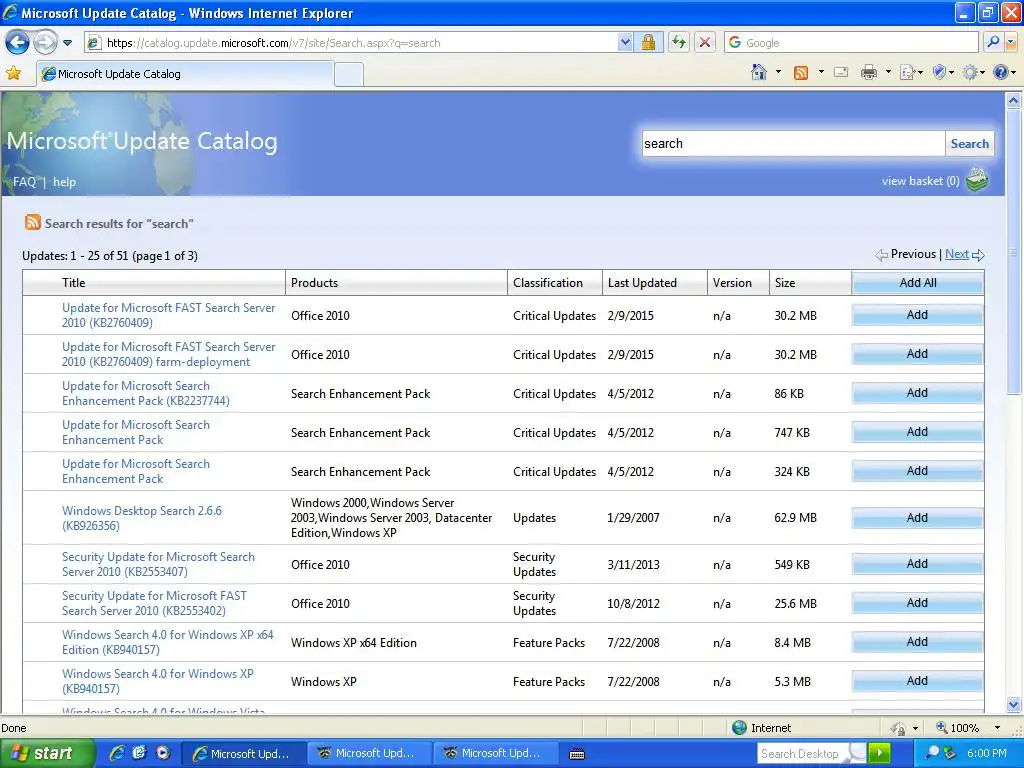Click the scrollbar down arrow
The height and width of the screenshot is (768, 1024).
pyautogui.click(x=1013, y=704)
